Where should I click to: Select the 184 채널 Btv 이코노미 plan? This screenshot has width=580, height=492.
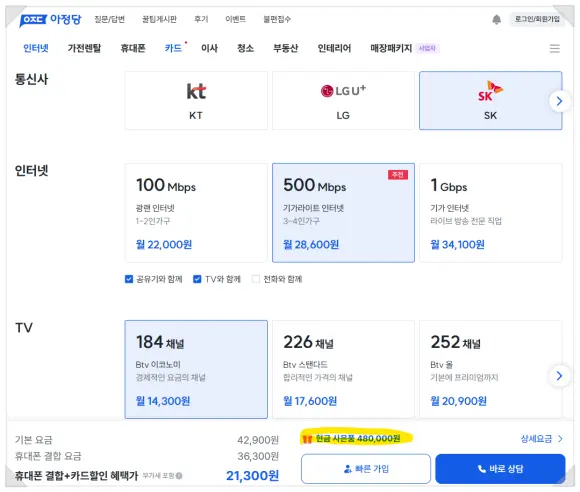coord(196,369)
